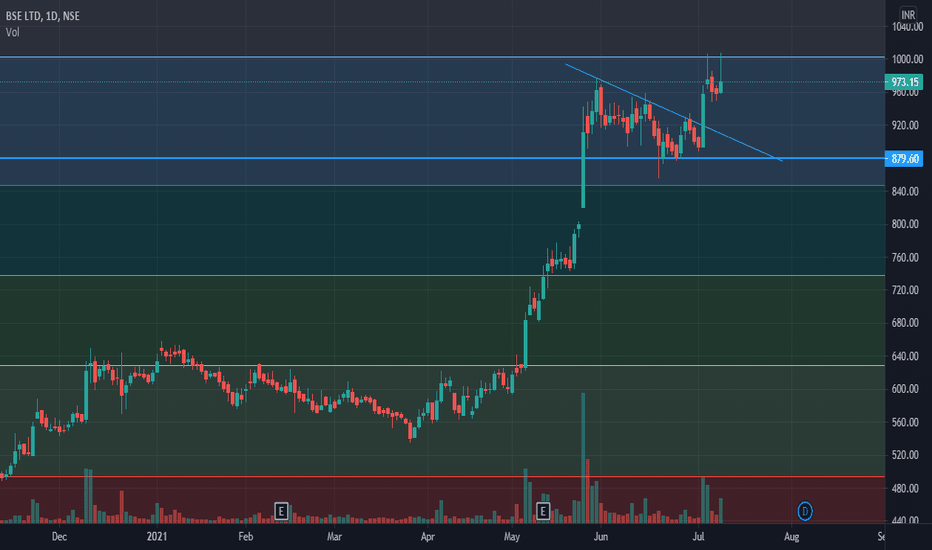932x550 pixels.
Task: Click the BSE LTD, 1D, NSE symbol title
Action: (43, 16)
